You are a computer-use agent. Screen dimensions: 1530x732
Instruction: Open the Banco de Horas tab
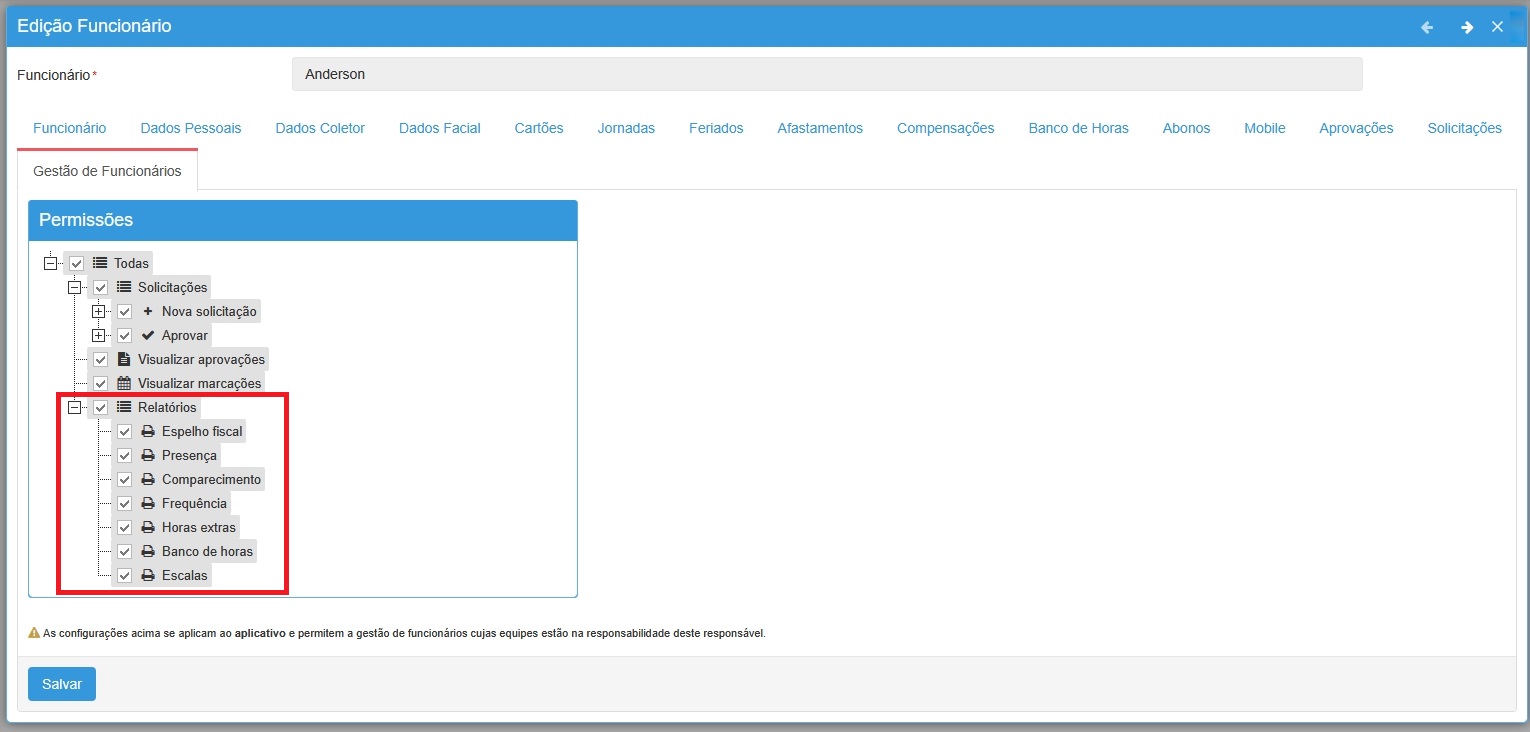click(1078, 128)
